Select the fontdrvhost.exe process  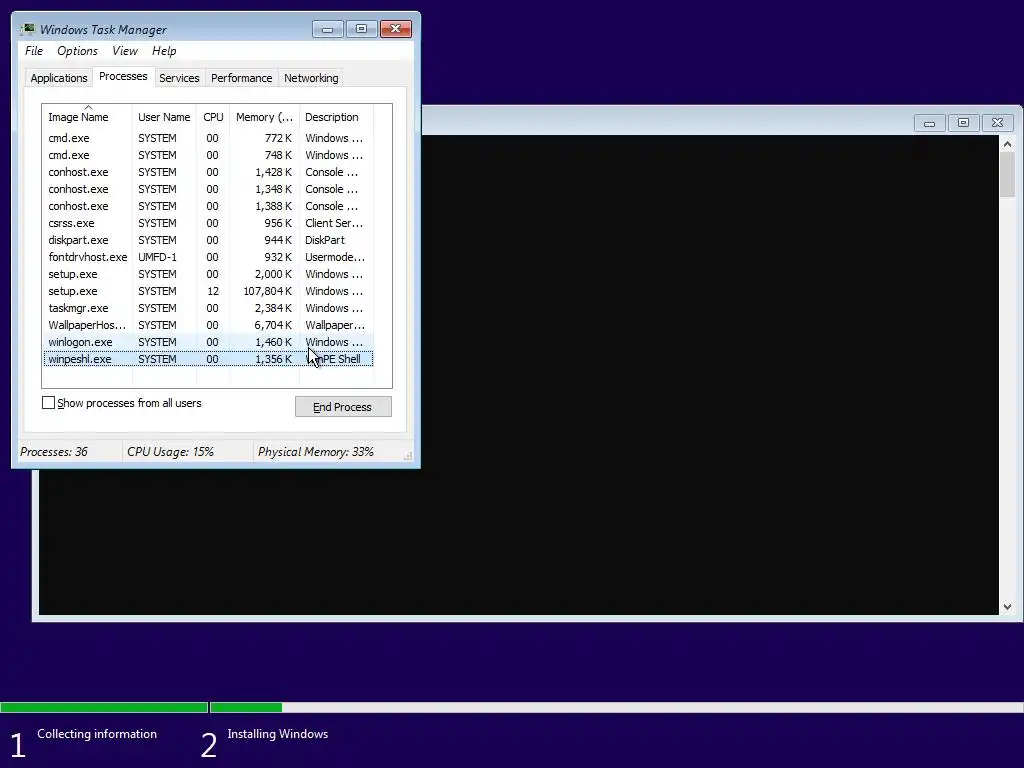coord(208,257)
